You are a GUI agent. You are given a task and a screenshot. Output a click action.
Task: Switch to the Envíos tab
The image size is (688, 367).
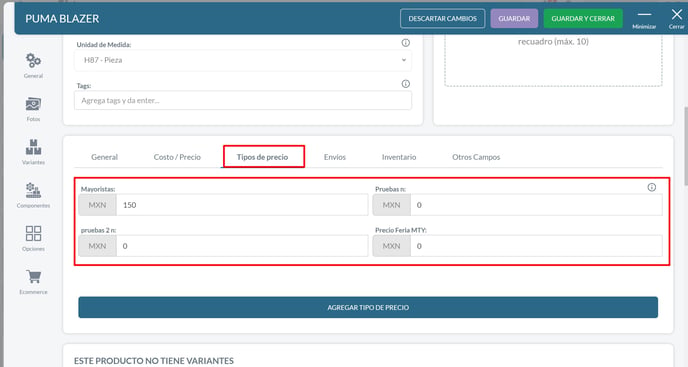335,157
